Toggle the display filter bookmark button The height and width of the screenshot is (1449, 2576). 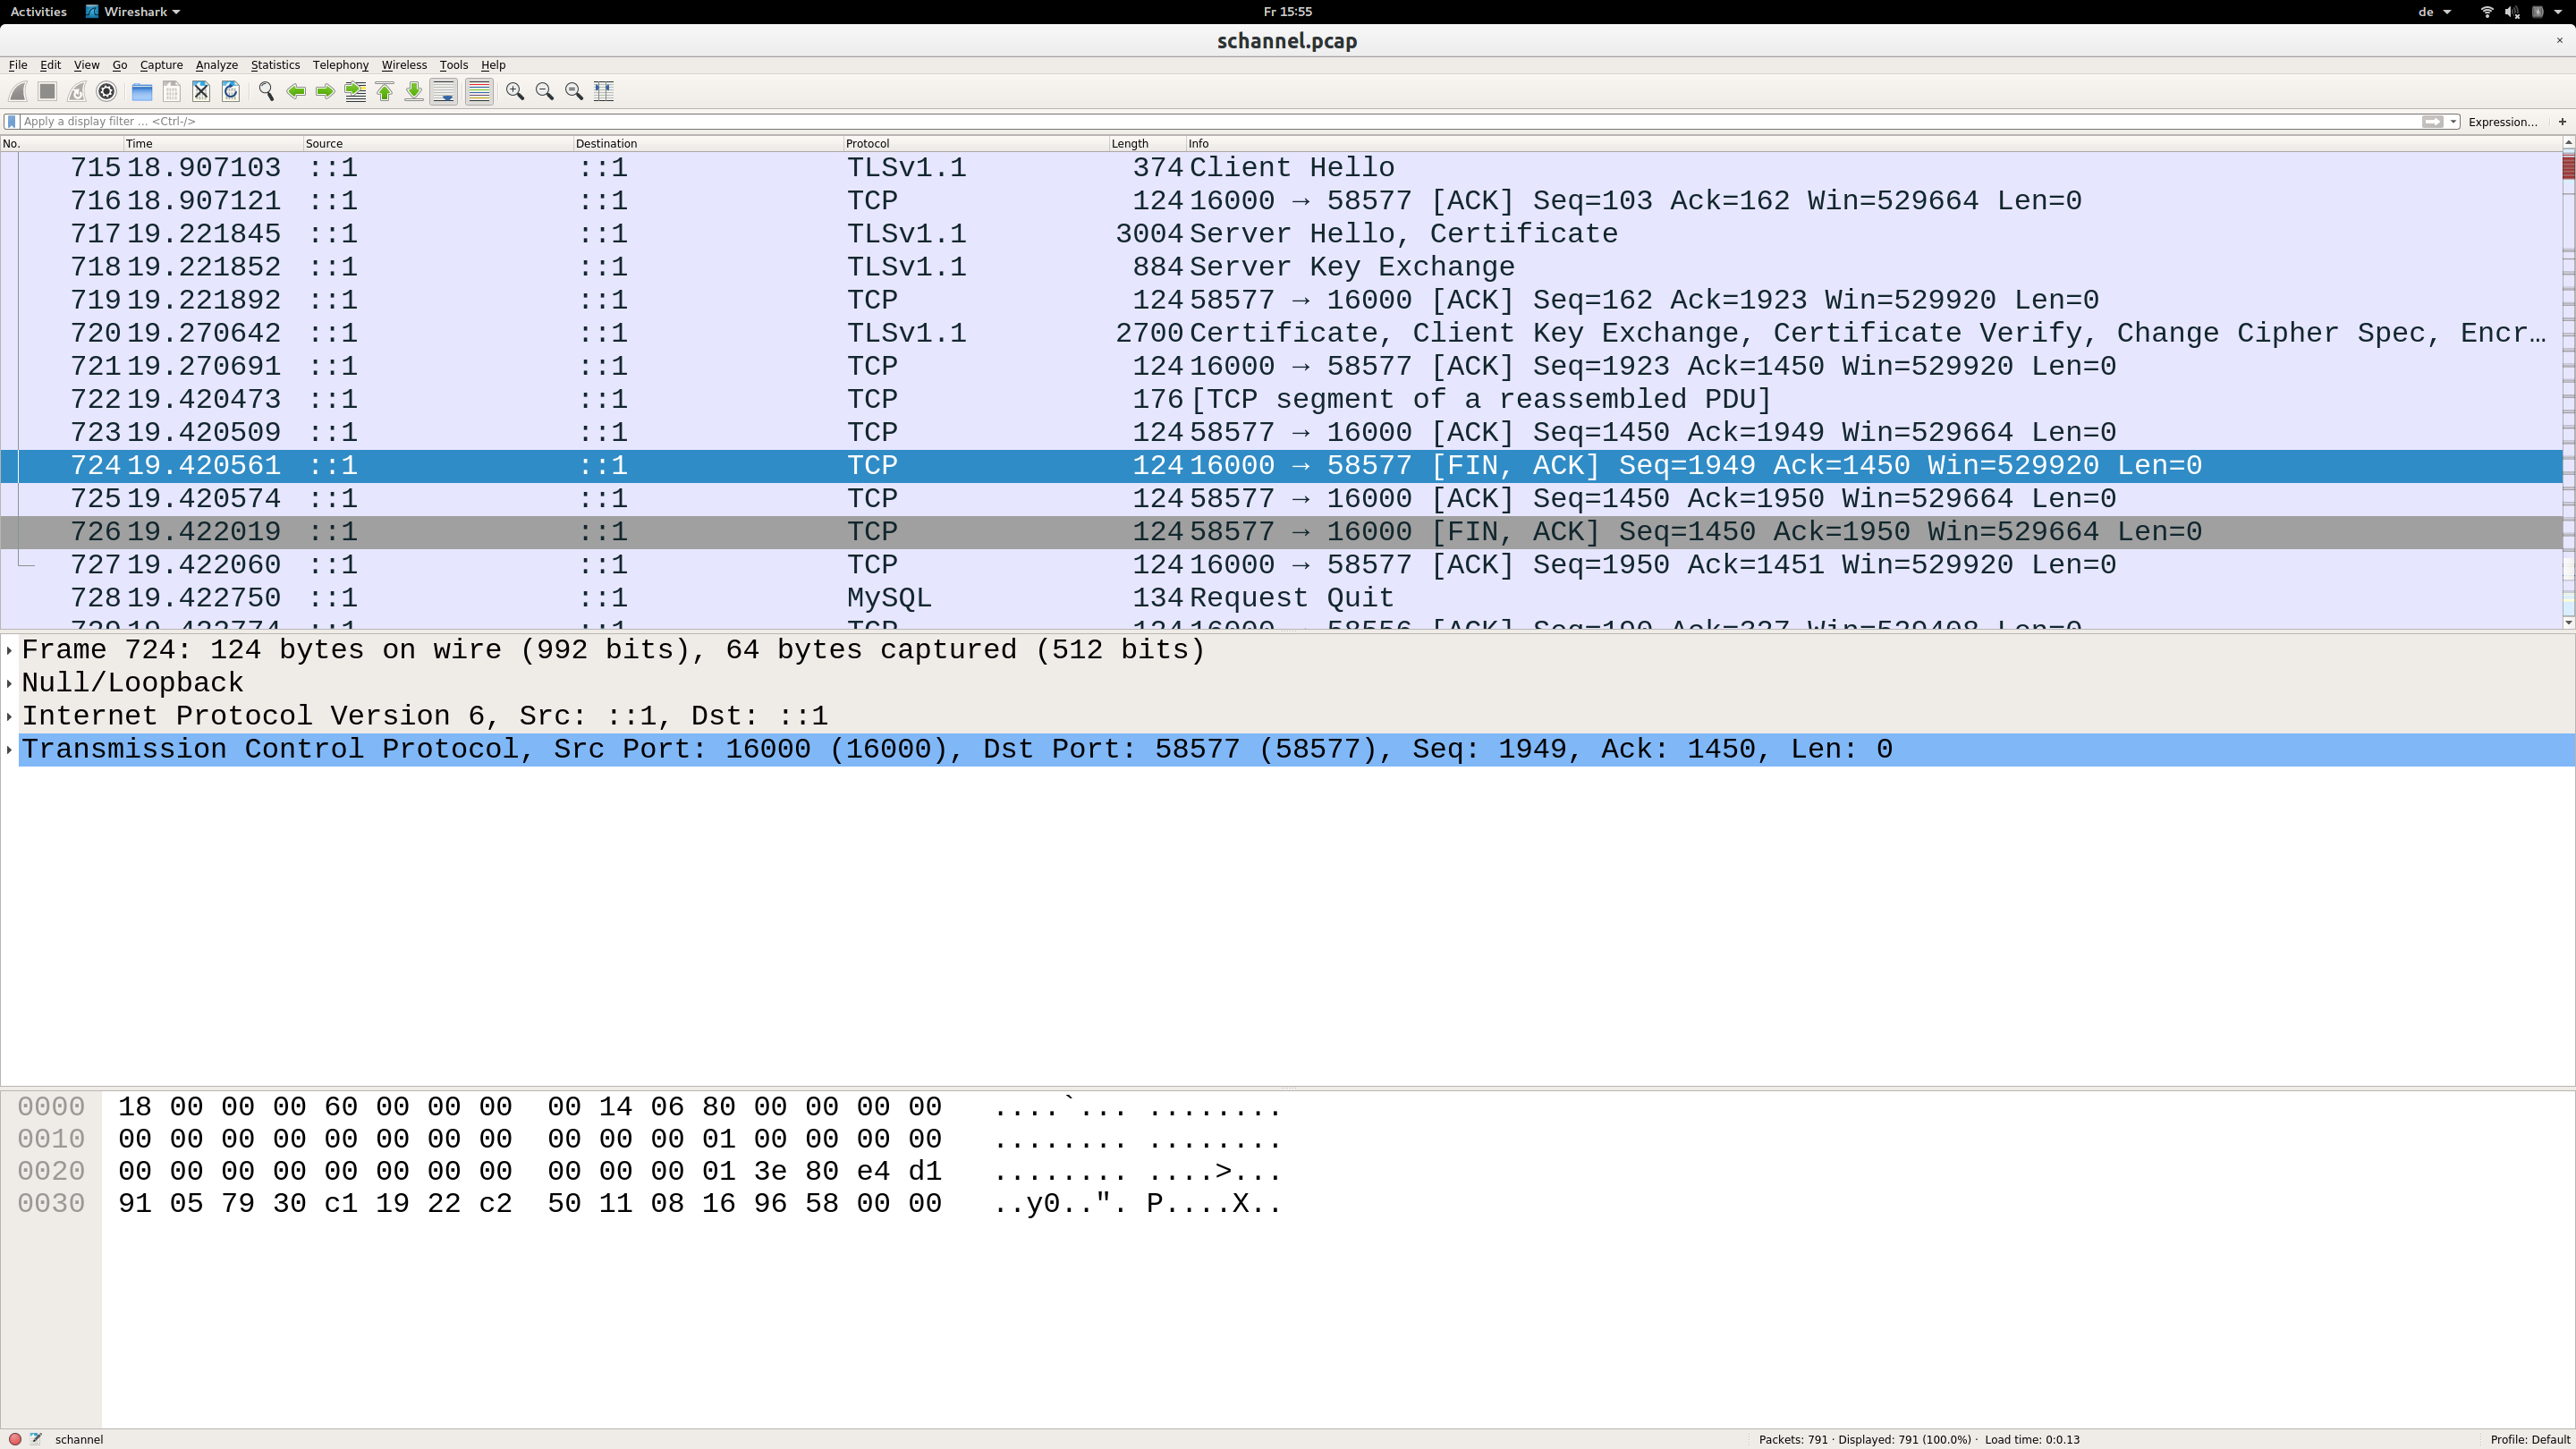click(x=11, y=121)
